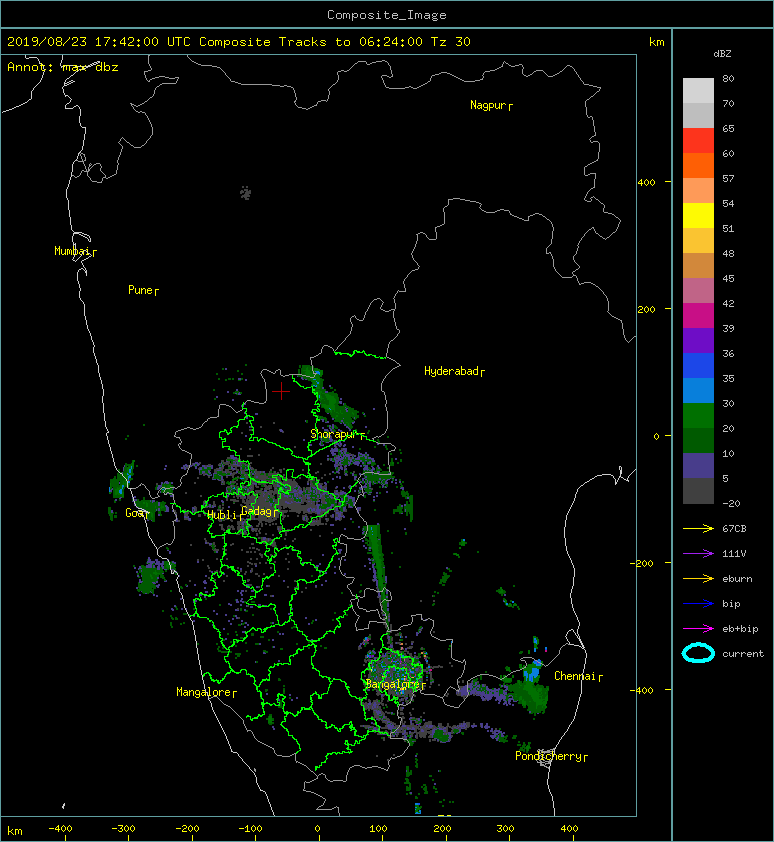The image size is (774, 842).
Task: Click the -400 tick on horizontal axis
Action: (60, 829)
